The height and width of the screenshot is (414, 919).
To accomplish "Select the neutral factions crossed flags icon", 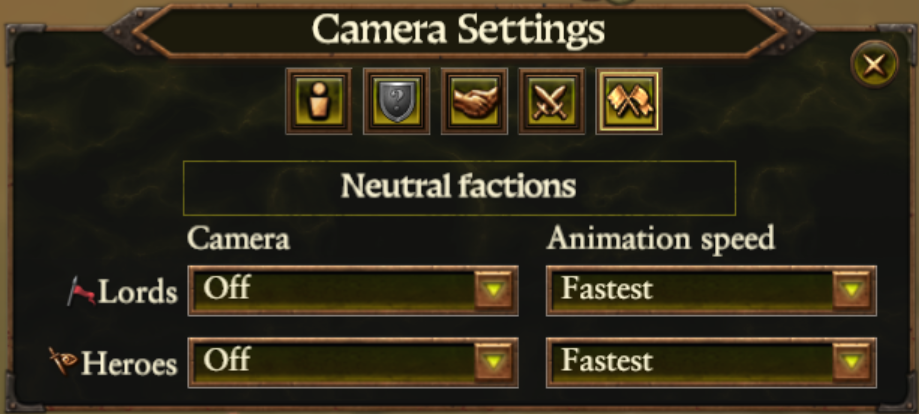I will 629,101.
